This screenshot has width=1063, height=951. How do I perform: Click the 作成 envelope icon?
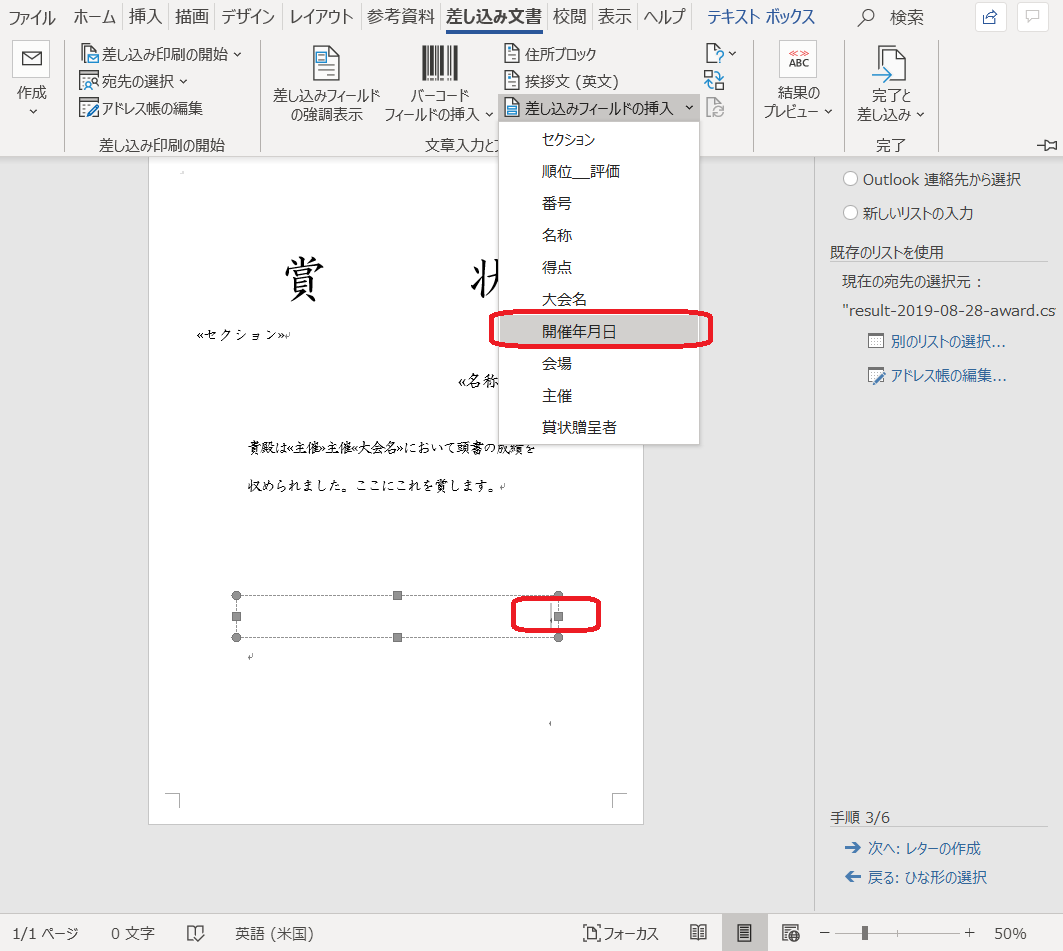tap(31, 60)
